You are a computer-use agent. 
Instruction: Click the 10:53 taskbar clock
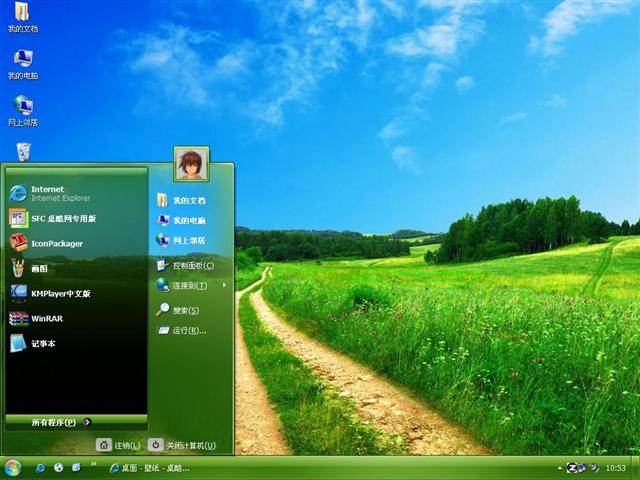tap(616, 468)
